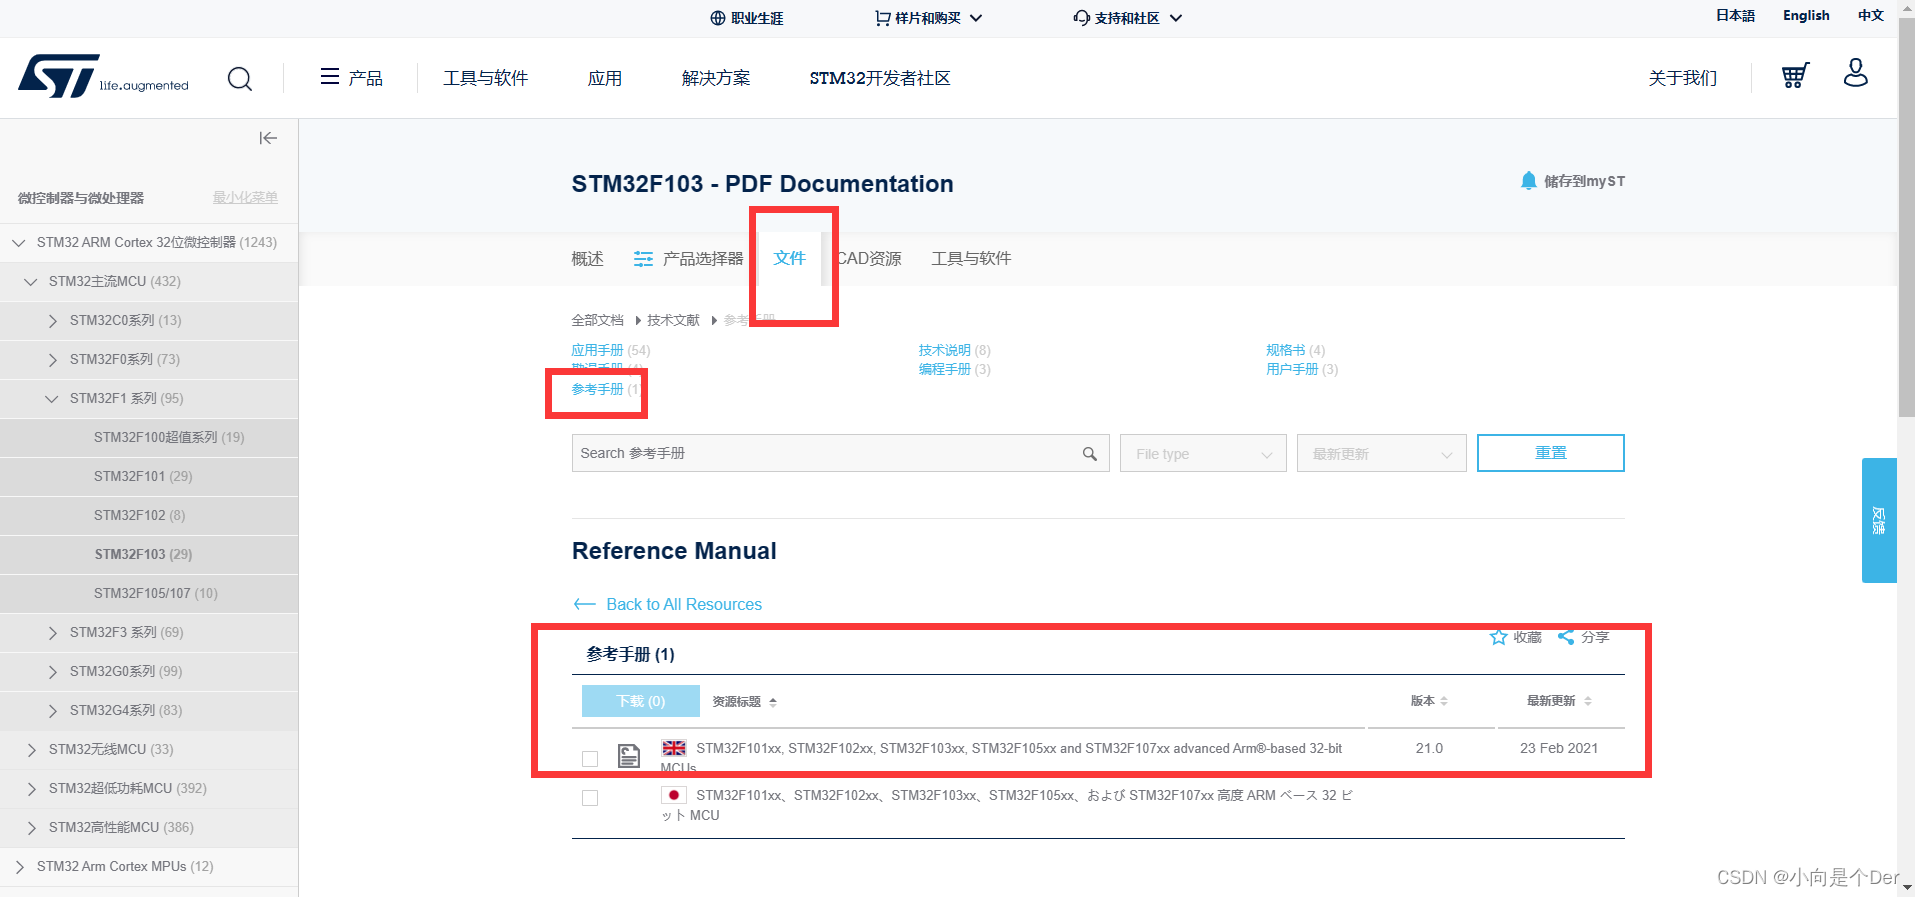
Task: Switch to the CAD资源 tab
Action: (868, 259)
